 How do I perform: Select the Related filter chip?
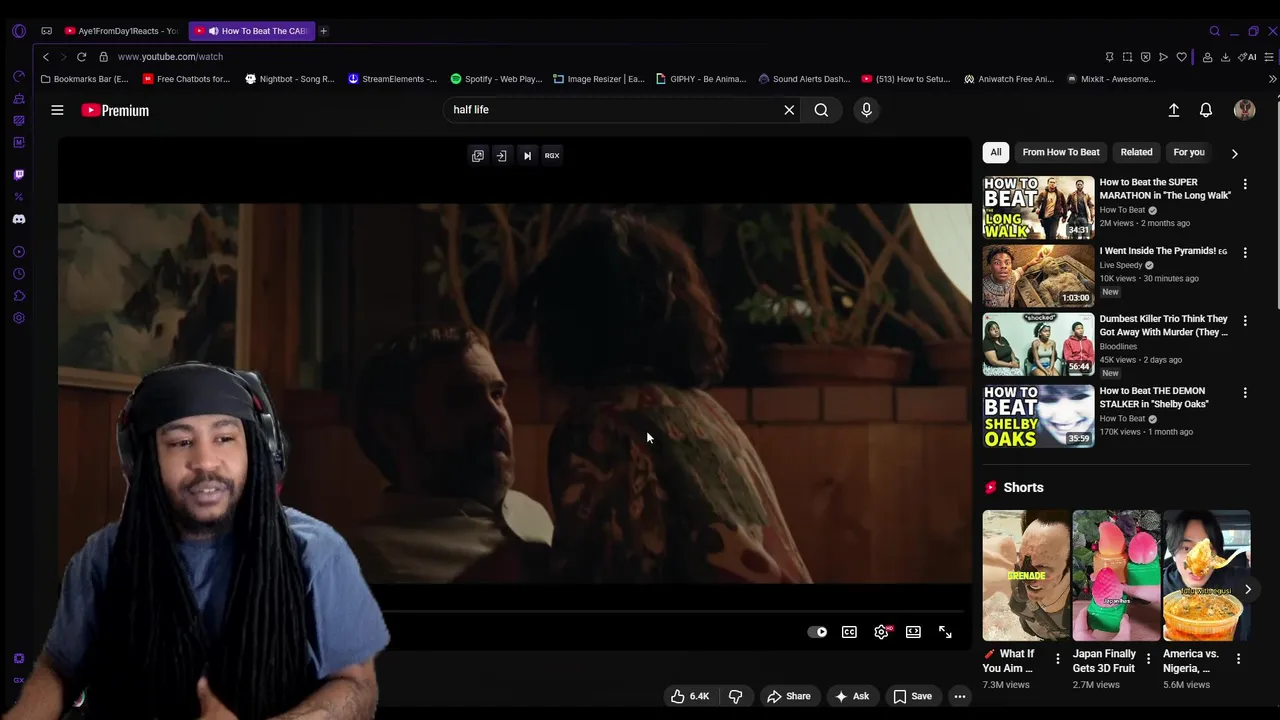1136,152
